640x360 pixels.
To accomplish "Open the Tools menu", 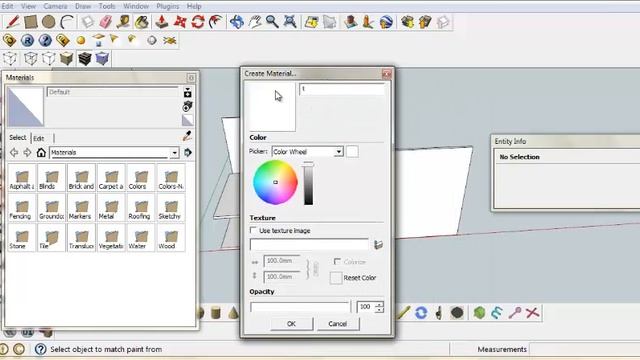I will [x=107, y=6].
